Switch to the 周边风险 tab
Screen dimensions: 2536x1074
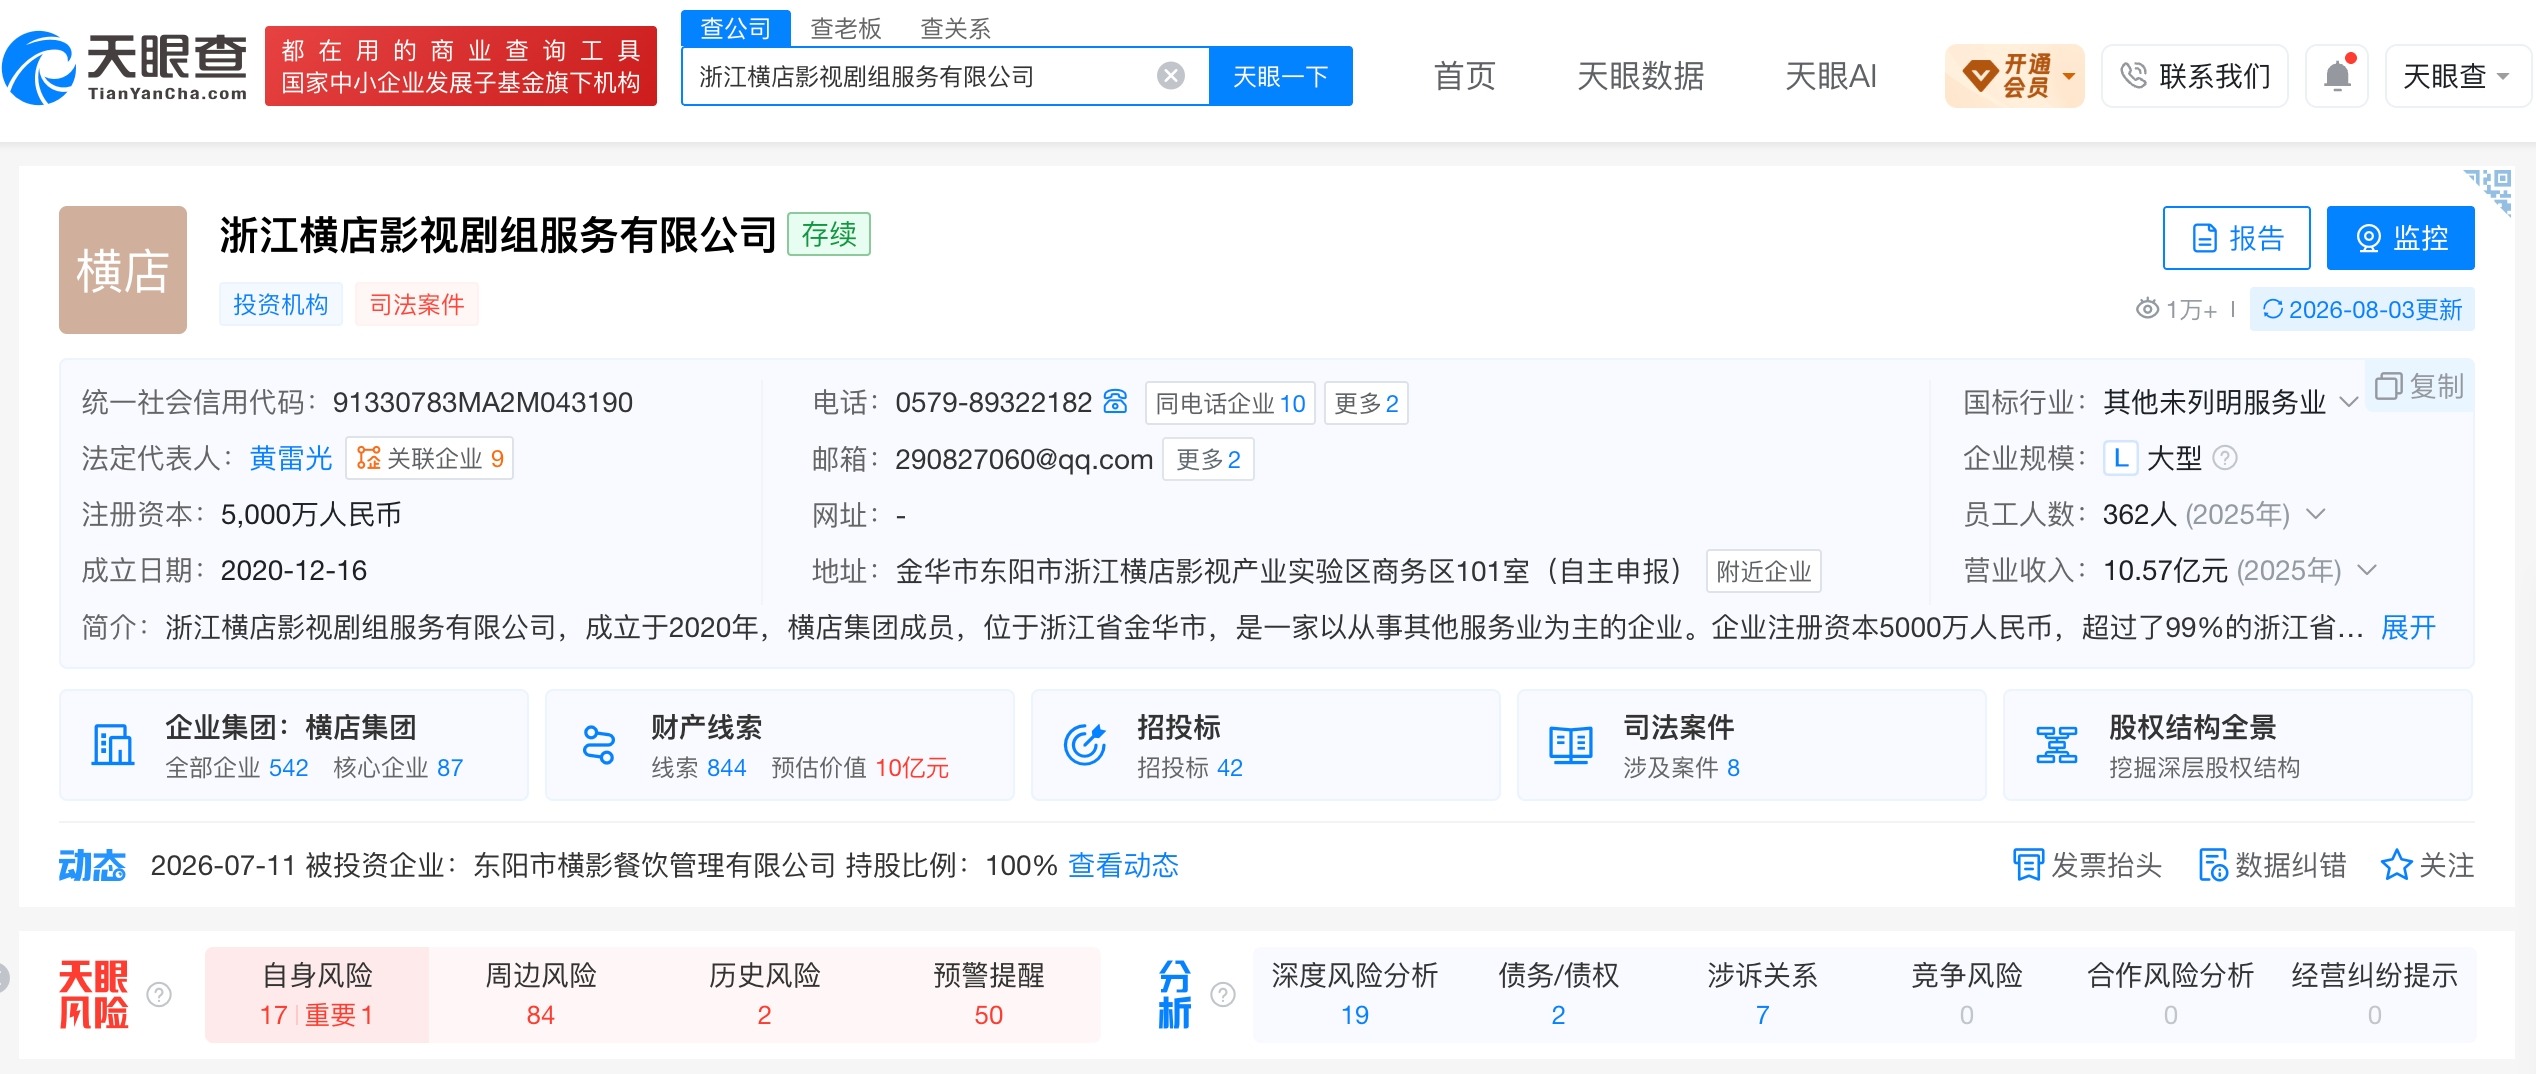point(541,994)
